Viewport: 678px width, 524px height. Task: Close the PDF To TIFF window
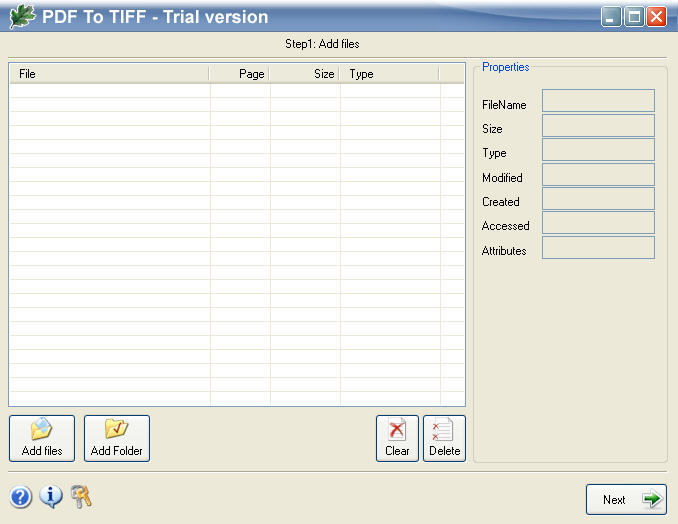(x=656, y=17)
